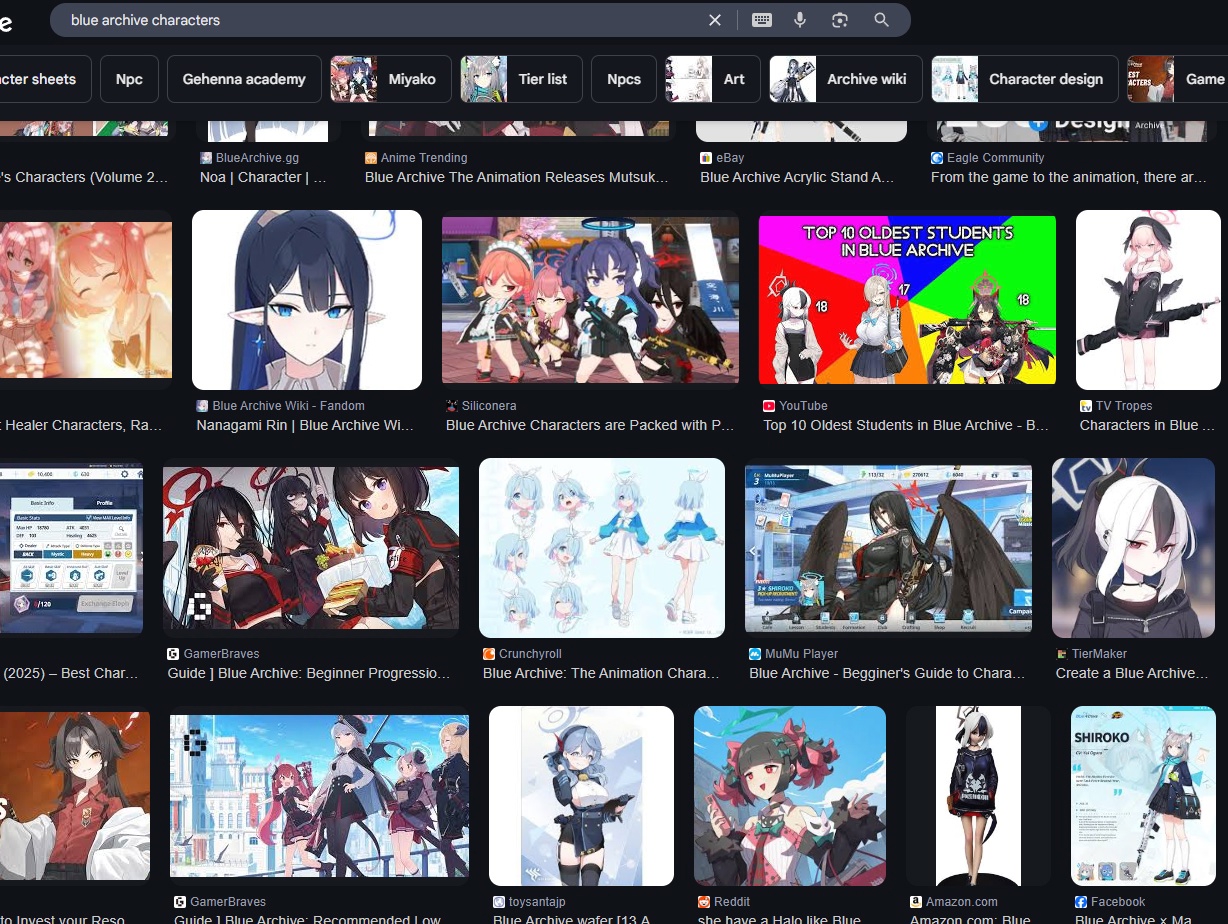
Task: Select the Npc filter chip
Action: [x=129, y=79]
